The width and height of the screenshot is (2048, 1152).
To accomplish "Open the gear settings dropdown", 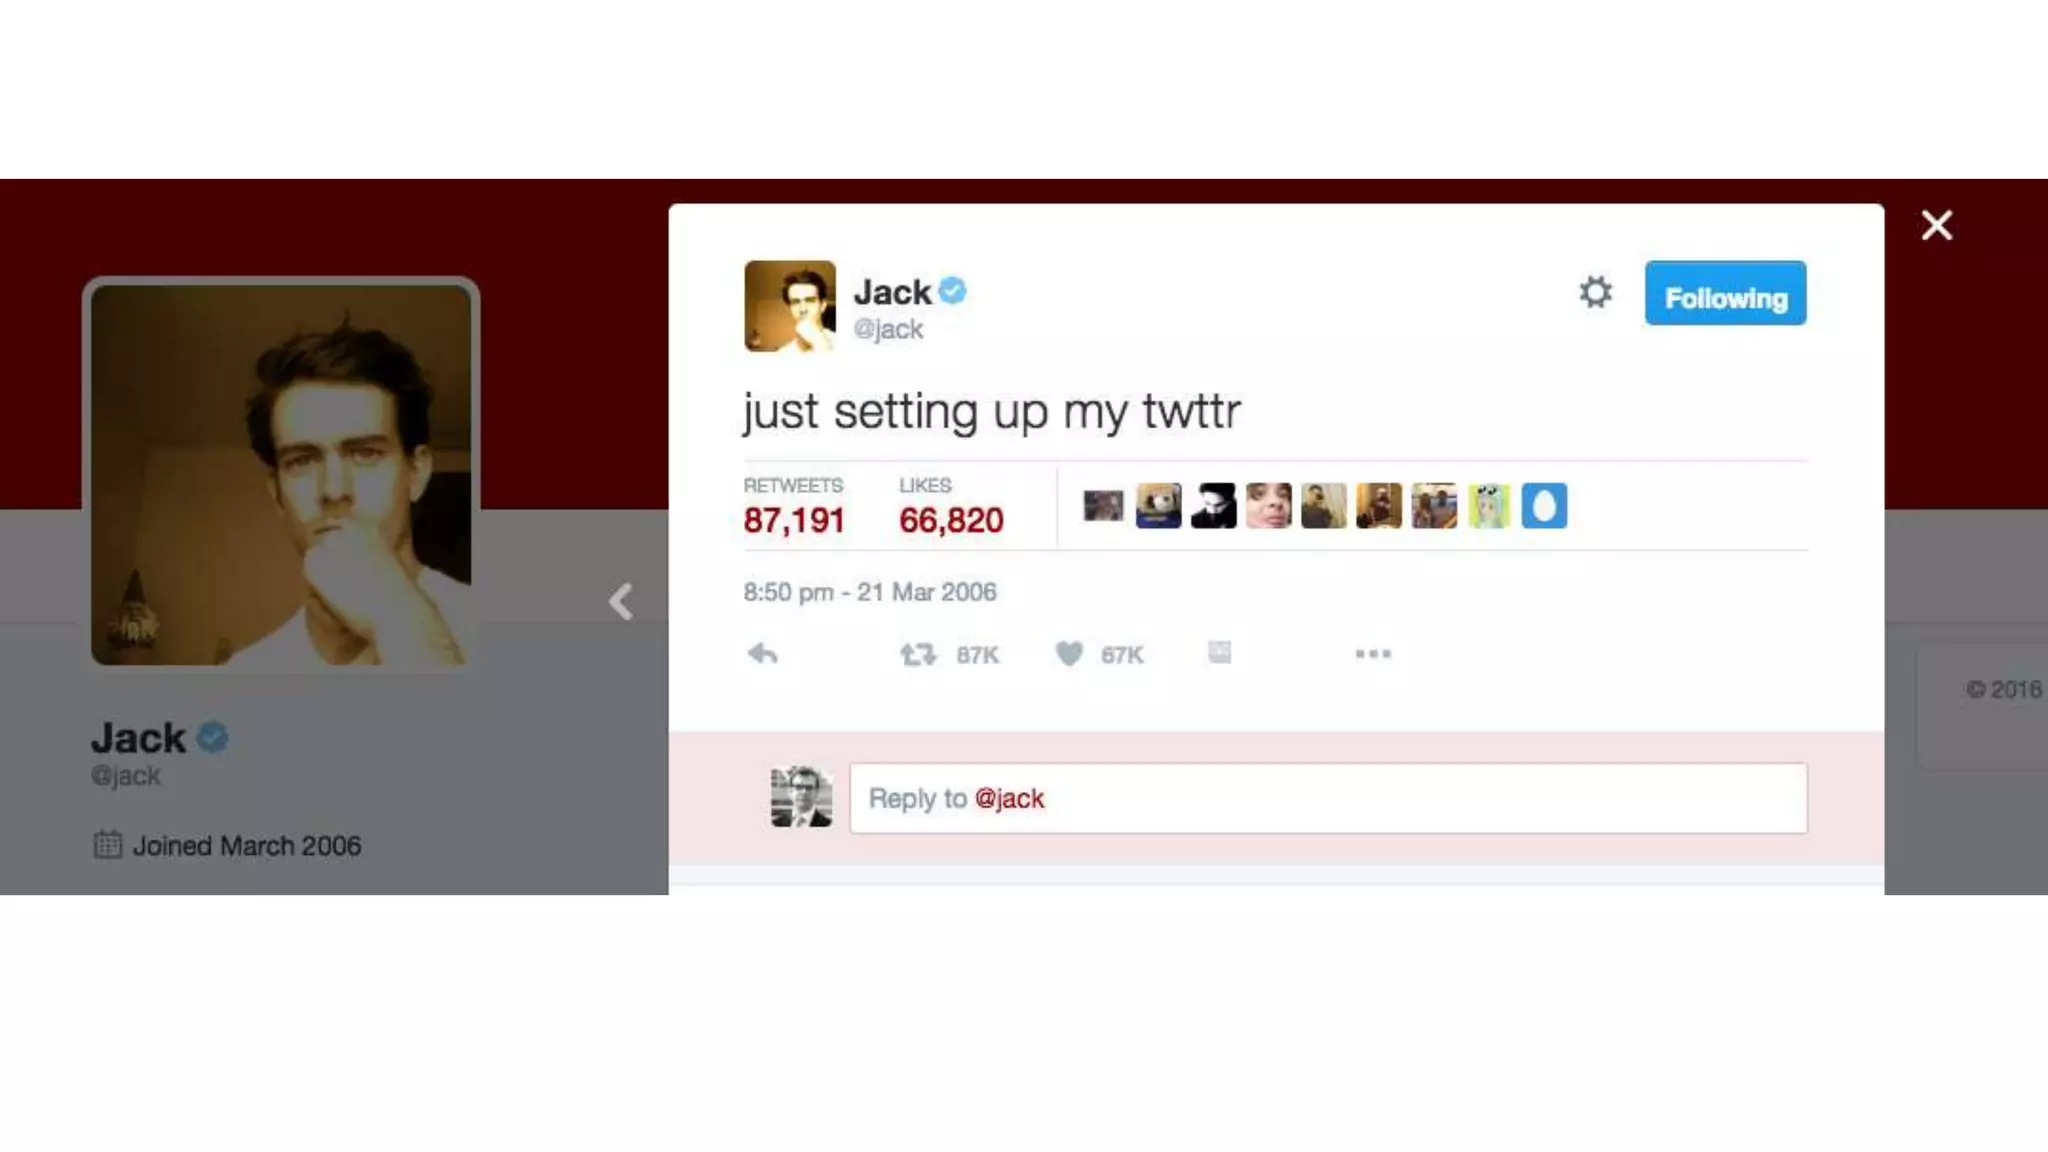I will point(1595,292).
